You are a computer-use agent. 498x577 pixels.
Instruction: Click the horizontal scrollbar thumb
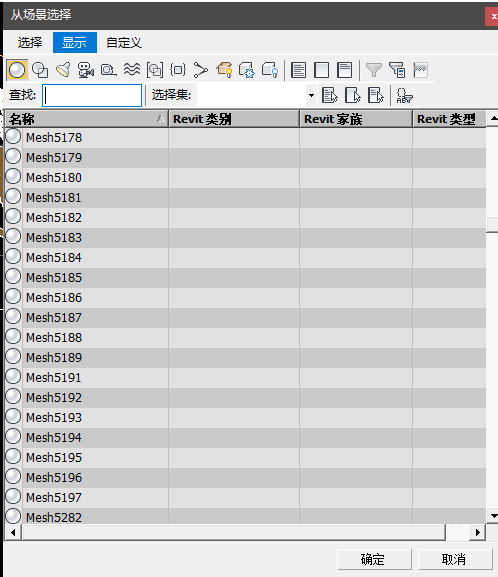(x=234, y=532)
